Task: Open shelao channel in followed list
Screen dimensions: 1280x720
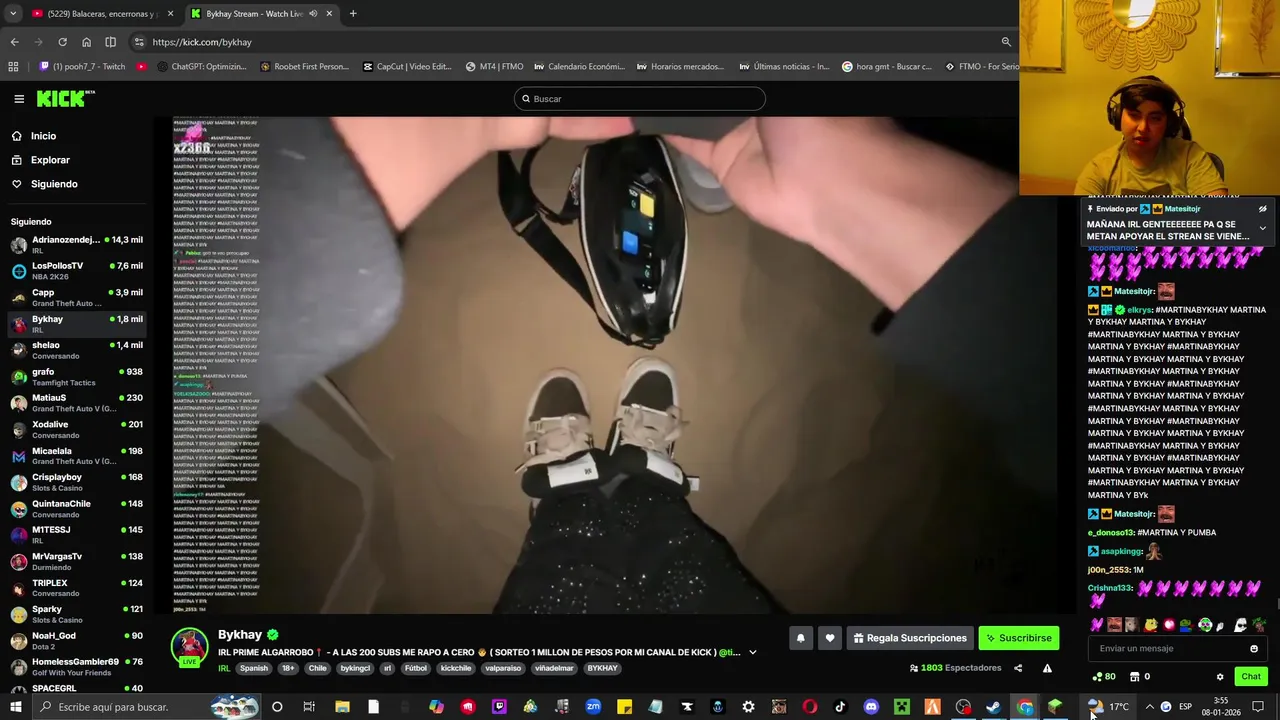Action: click(76, 350)
